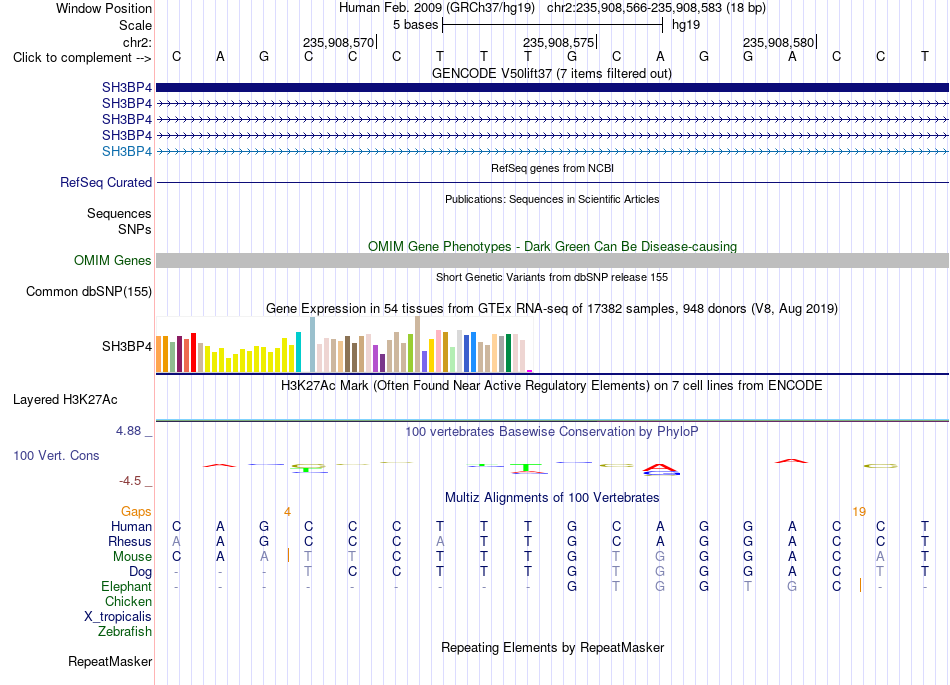Click the red bar in GTEx chart

pyautogui.click(x=193, y=352)
